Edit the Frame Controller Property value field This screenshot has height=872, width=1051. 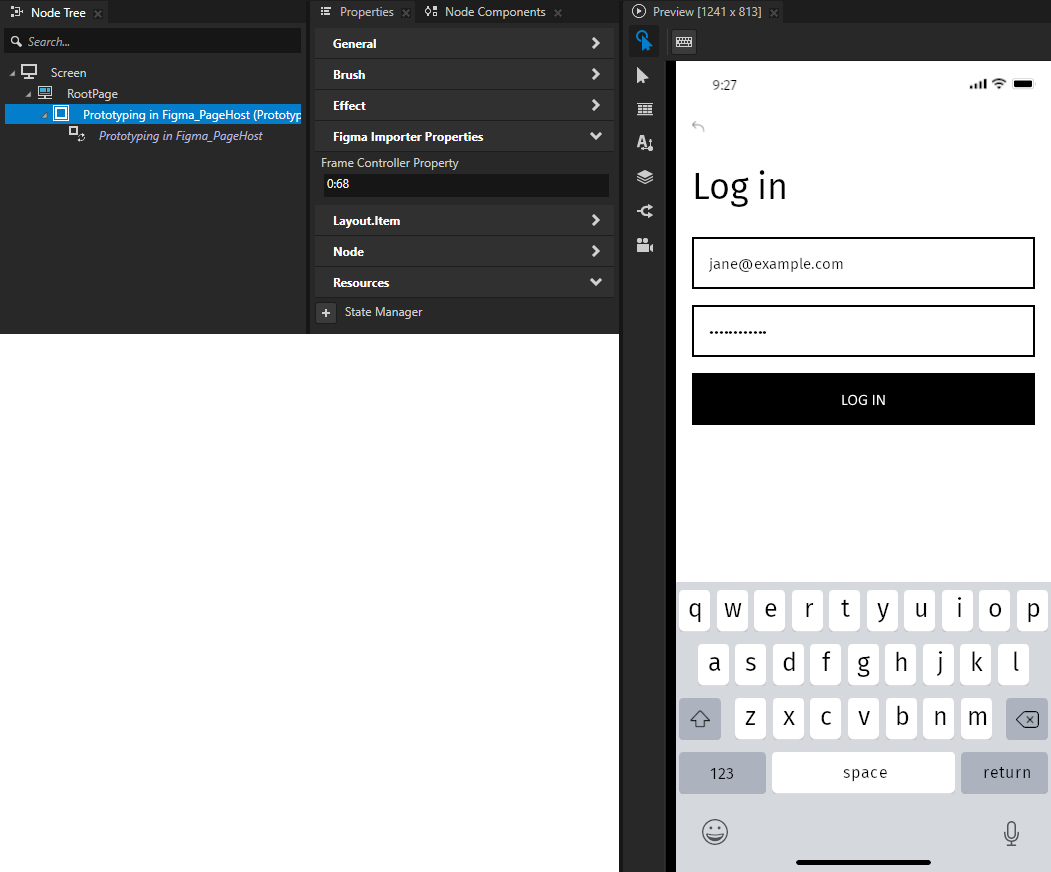click(x=464, y=184)
